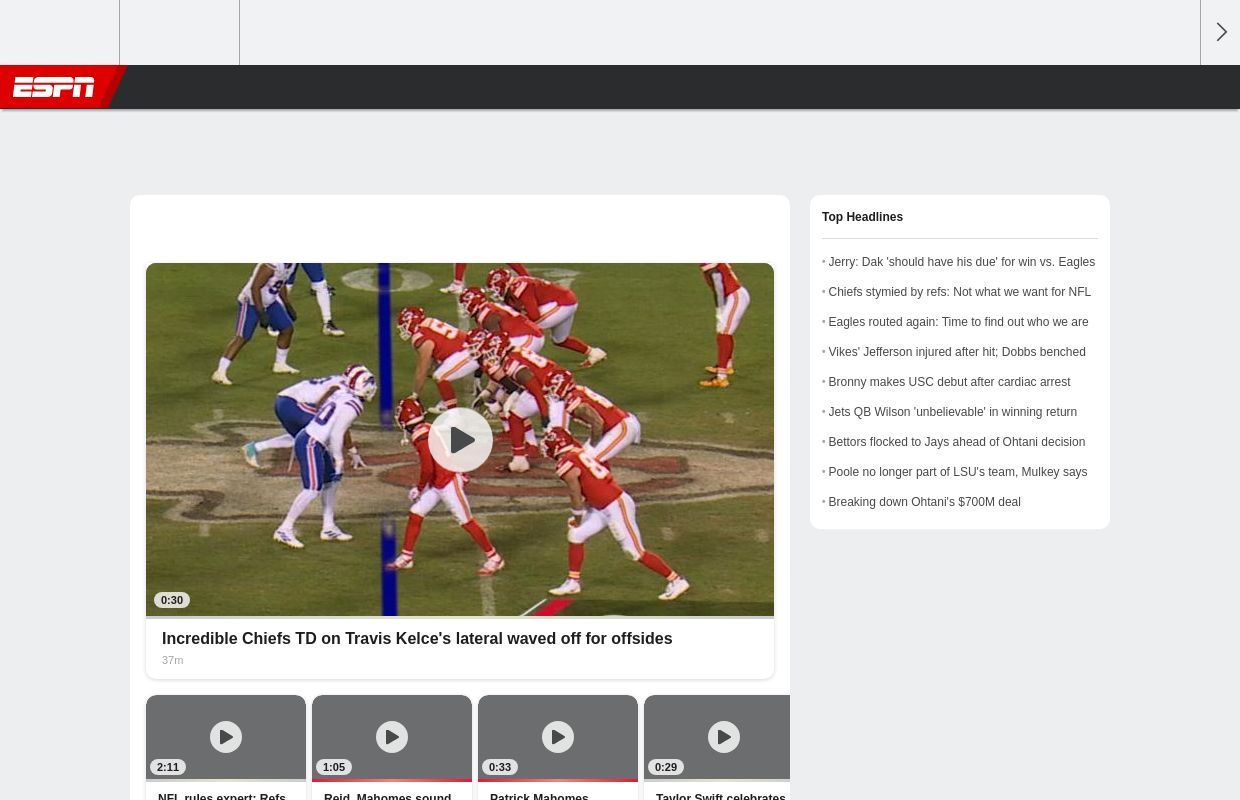This screenshot has height=800, width=1240.
Task: Click the red progress bar under Patrick Mahomes clip
Action: (557, 779)
